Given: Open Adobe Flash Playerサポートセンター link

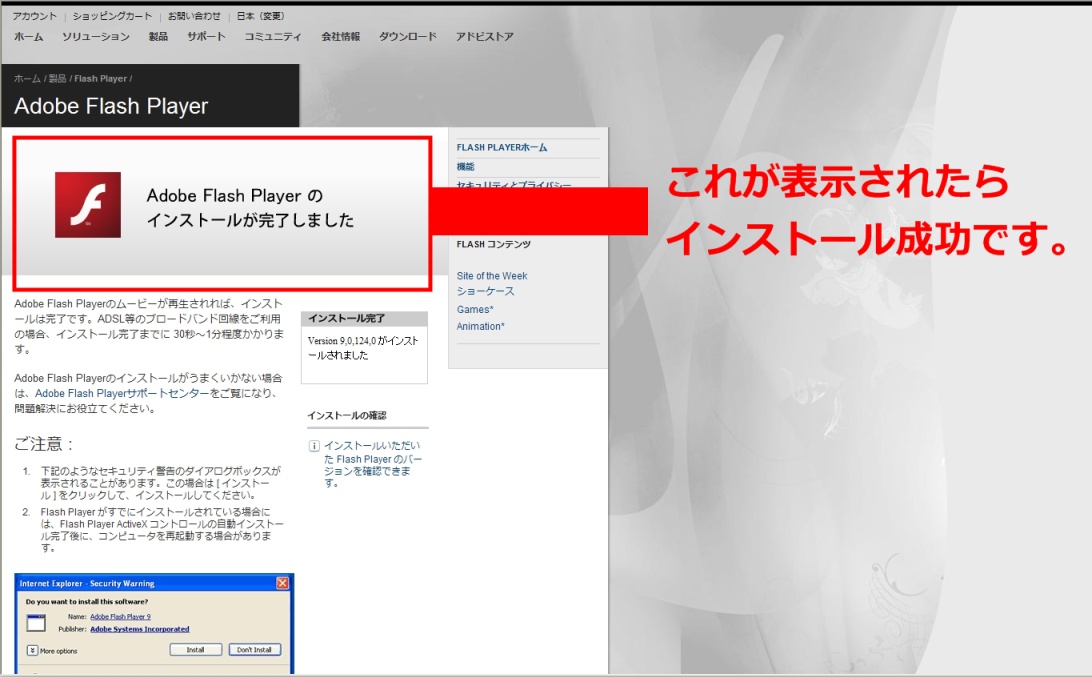Looking at the screenshot, I should pos(122,393).
